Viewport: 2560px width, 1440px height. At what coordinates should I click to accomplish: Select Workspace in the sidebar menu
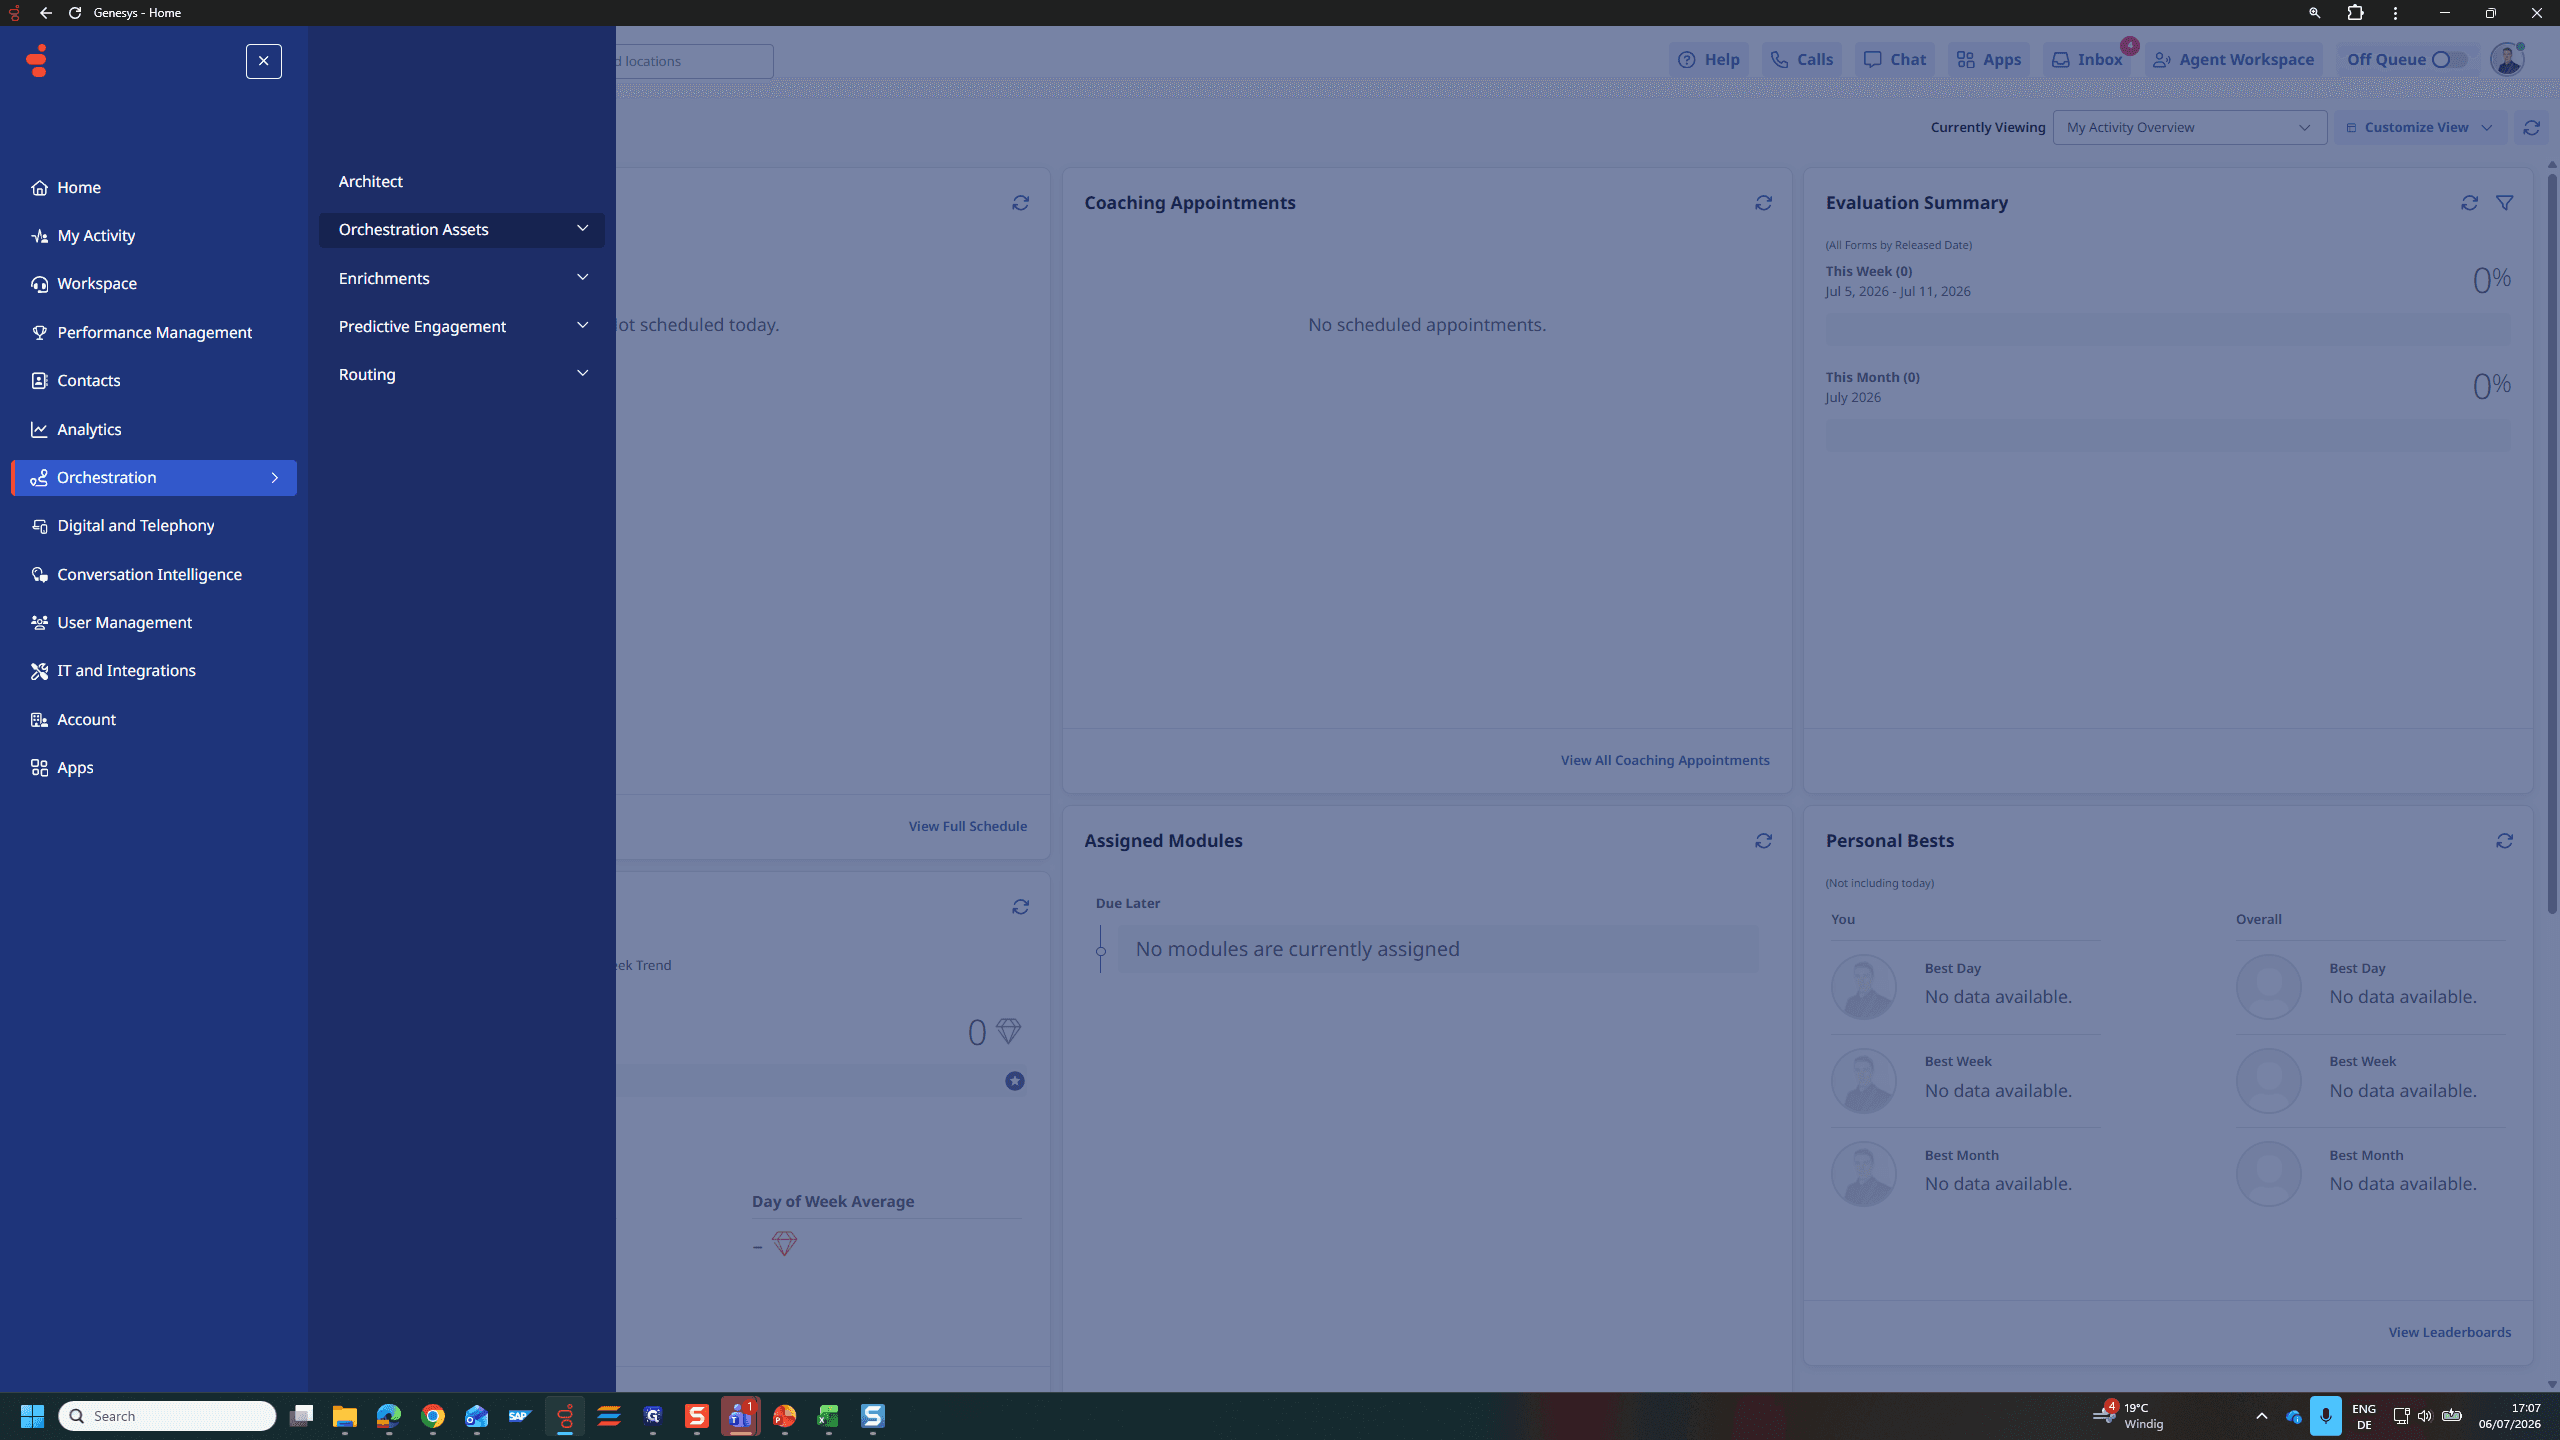tap(153, 283)
